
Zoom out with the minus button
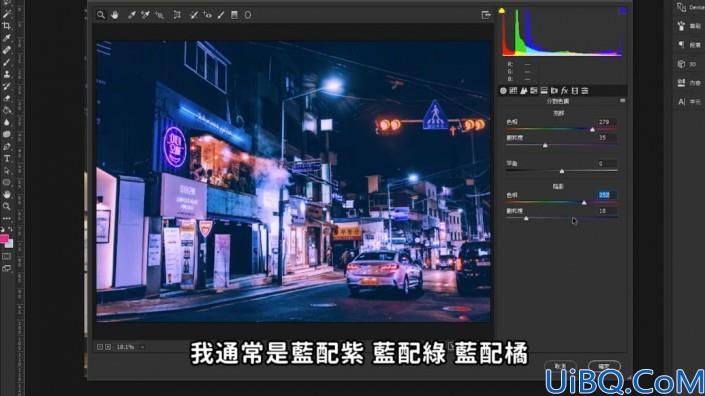tap(100, 347)
